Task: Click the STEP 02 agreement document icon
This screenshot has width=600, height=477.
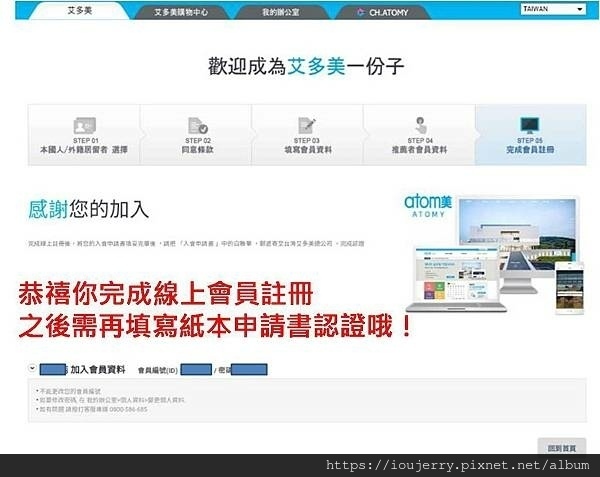Action: click(x=198, y=125)
